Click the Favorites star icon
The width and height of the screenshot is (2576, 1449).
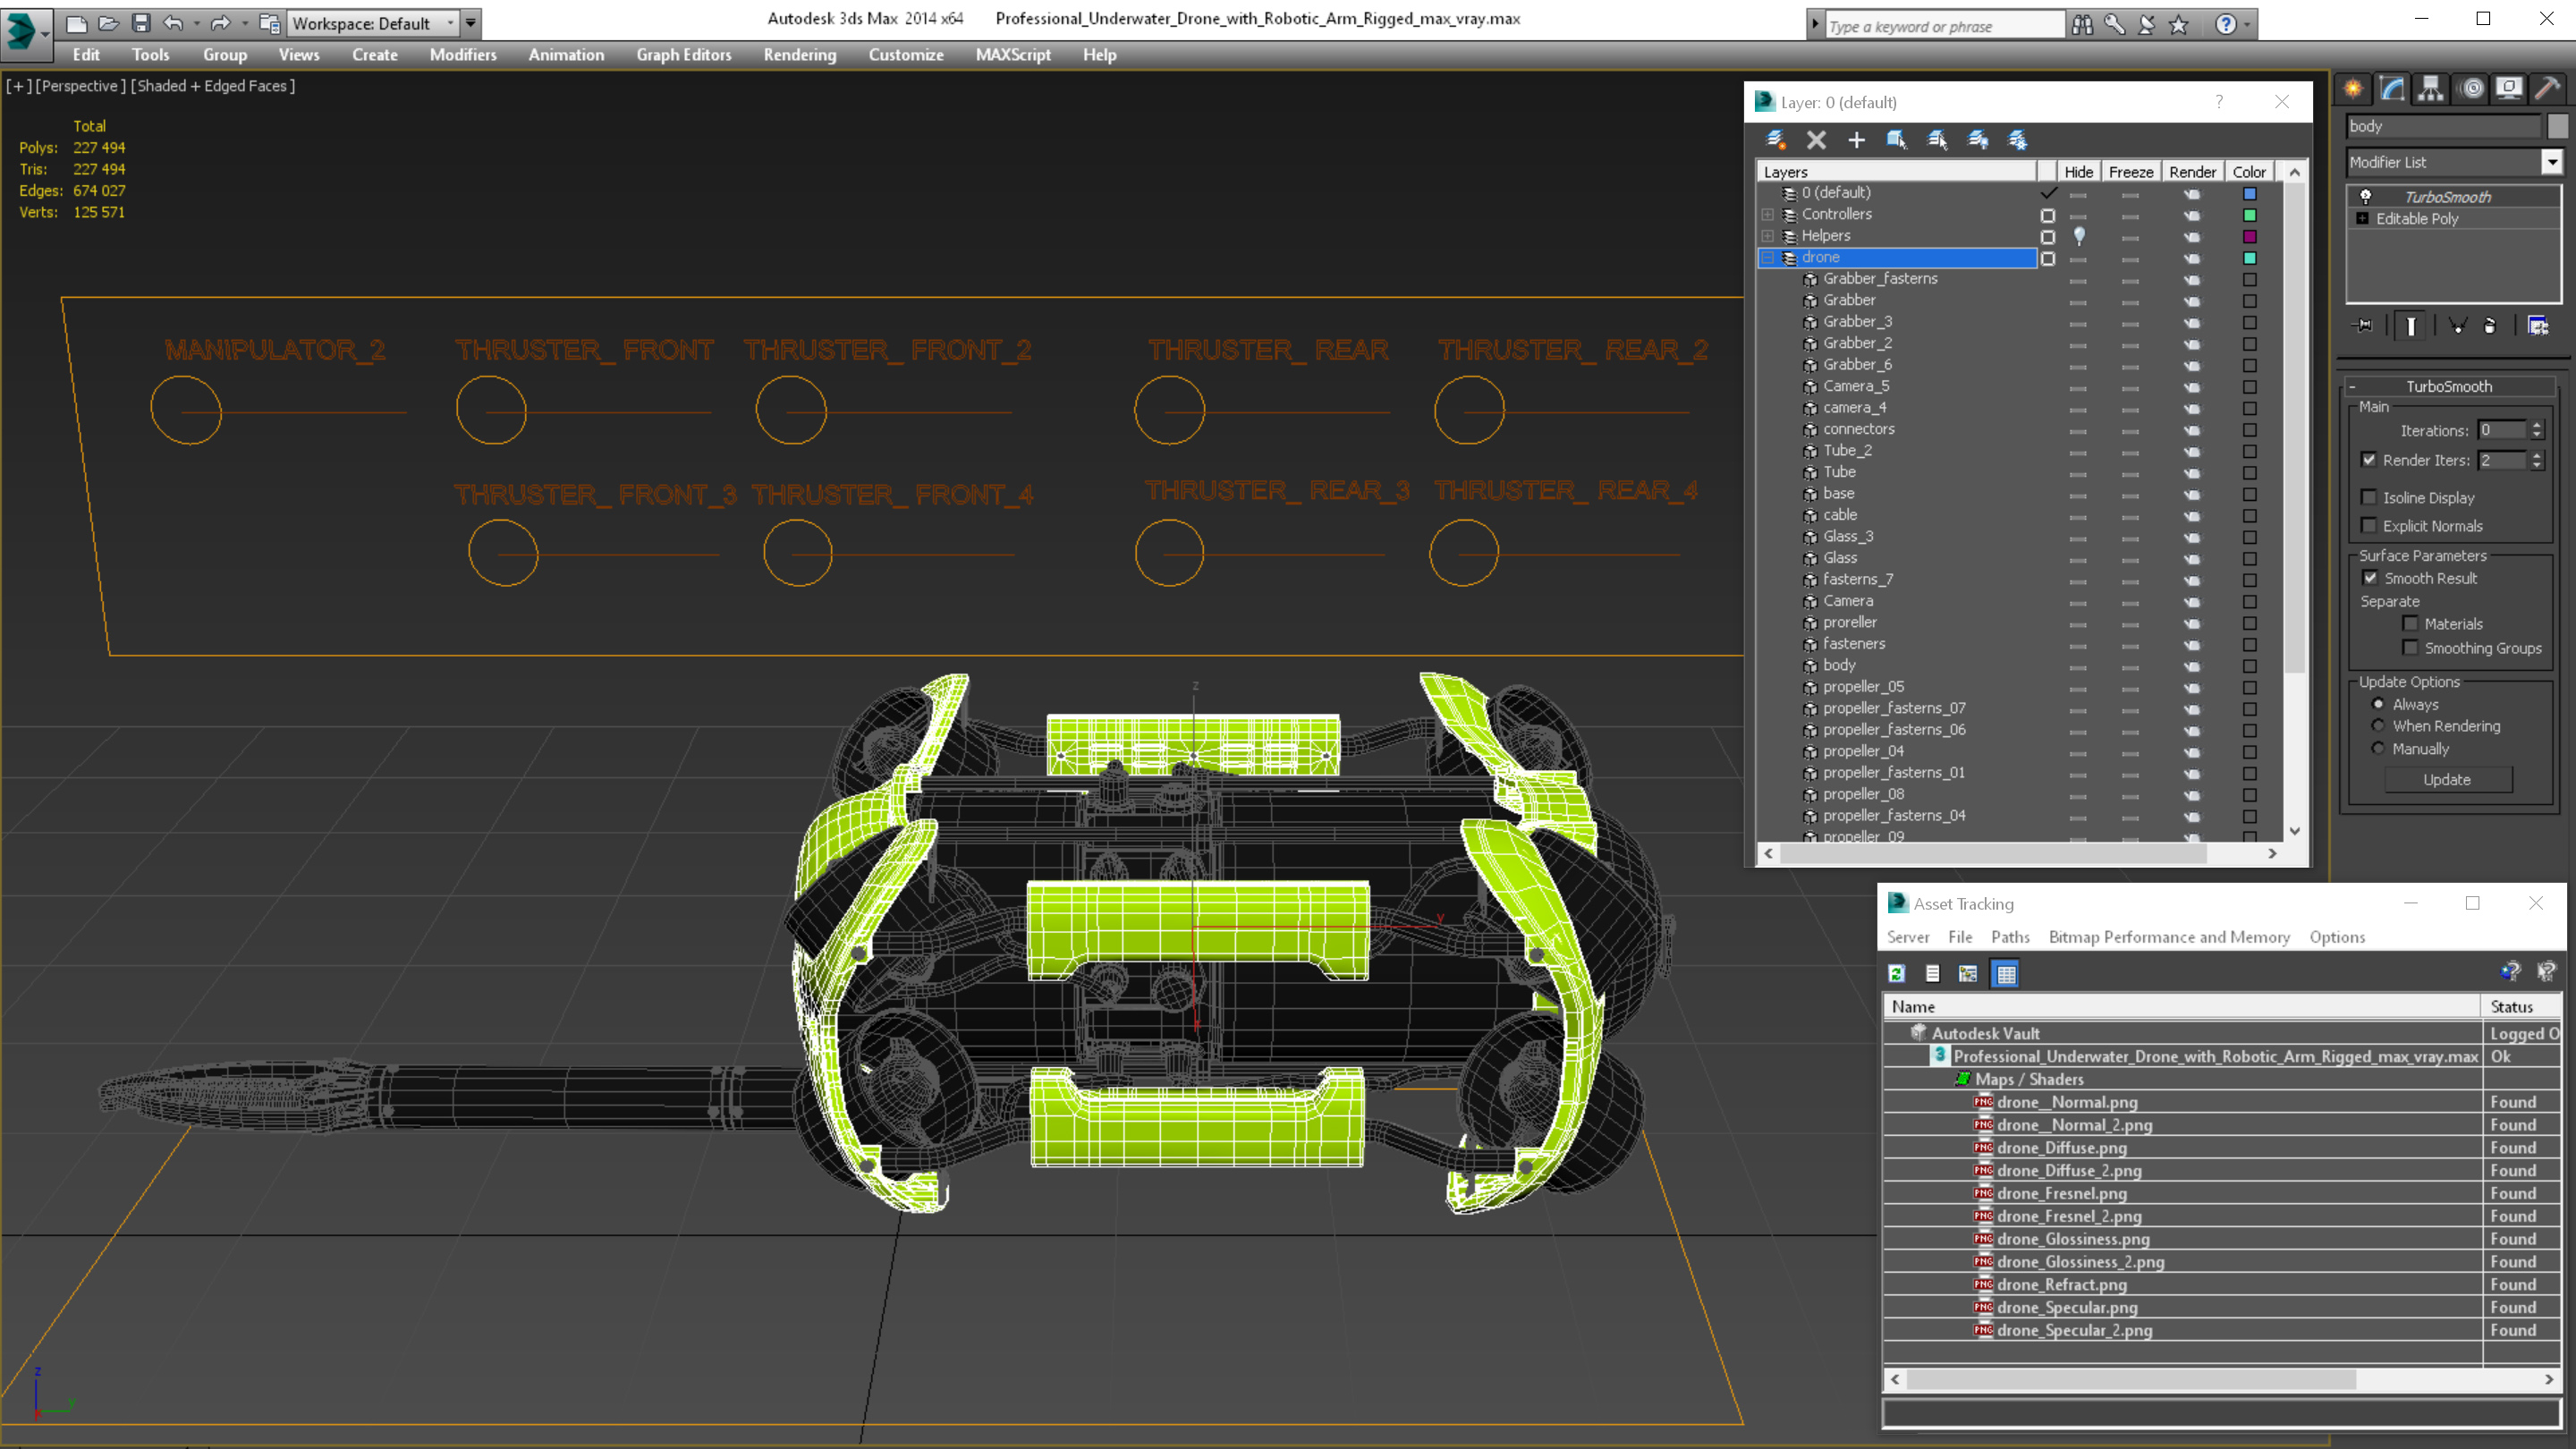2179,25
